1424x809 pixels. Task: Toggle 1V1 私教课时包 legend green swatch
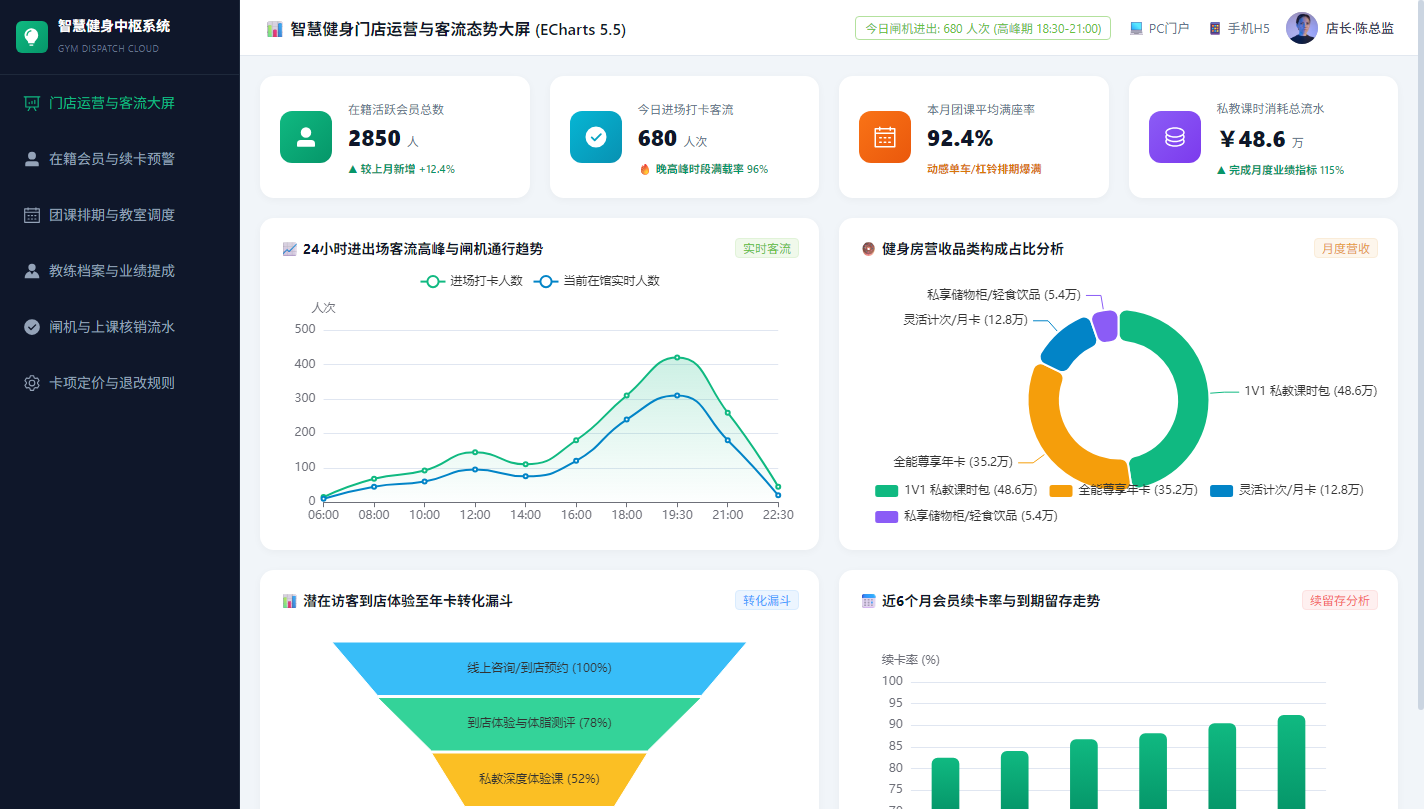[x=887, y=490]
